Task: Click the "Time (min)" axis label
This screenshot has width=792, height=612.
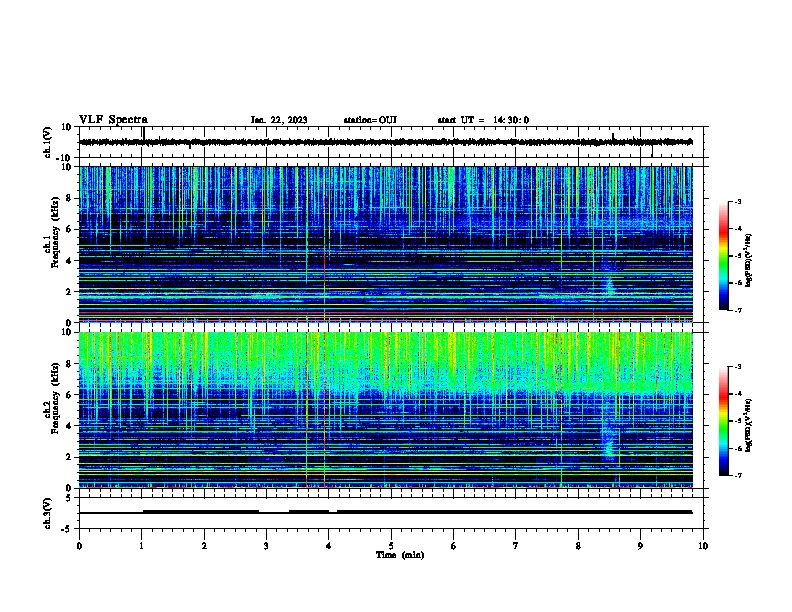Action: tap(400, 555)
